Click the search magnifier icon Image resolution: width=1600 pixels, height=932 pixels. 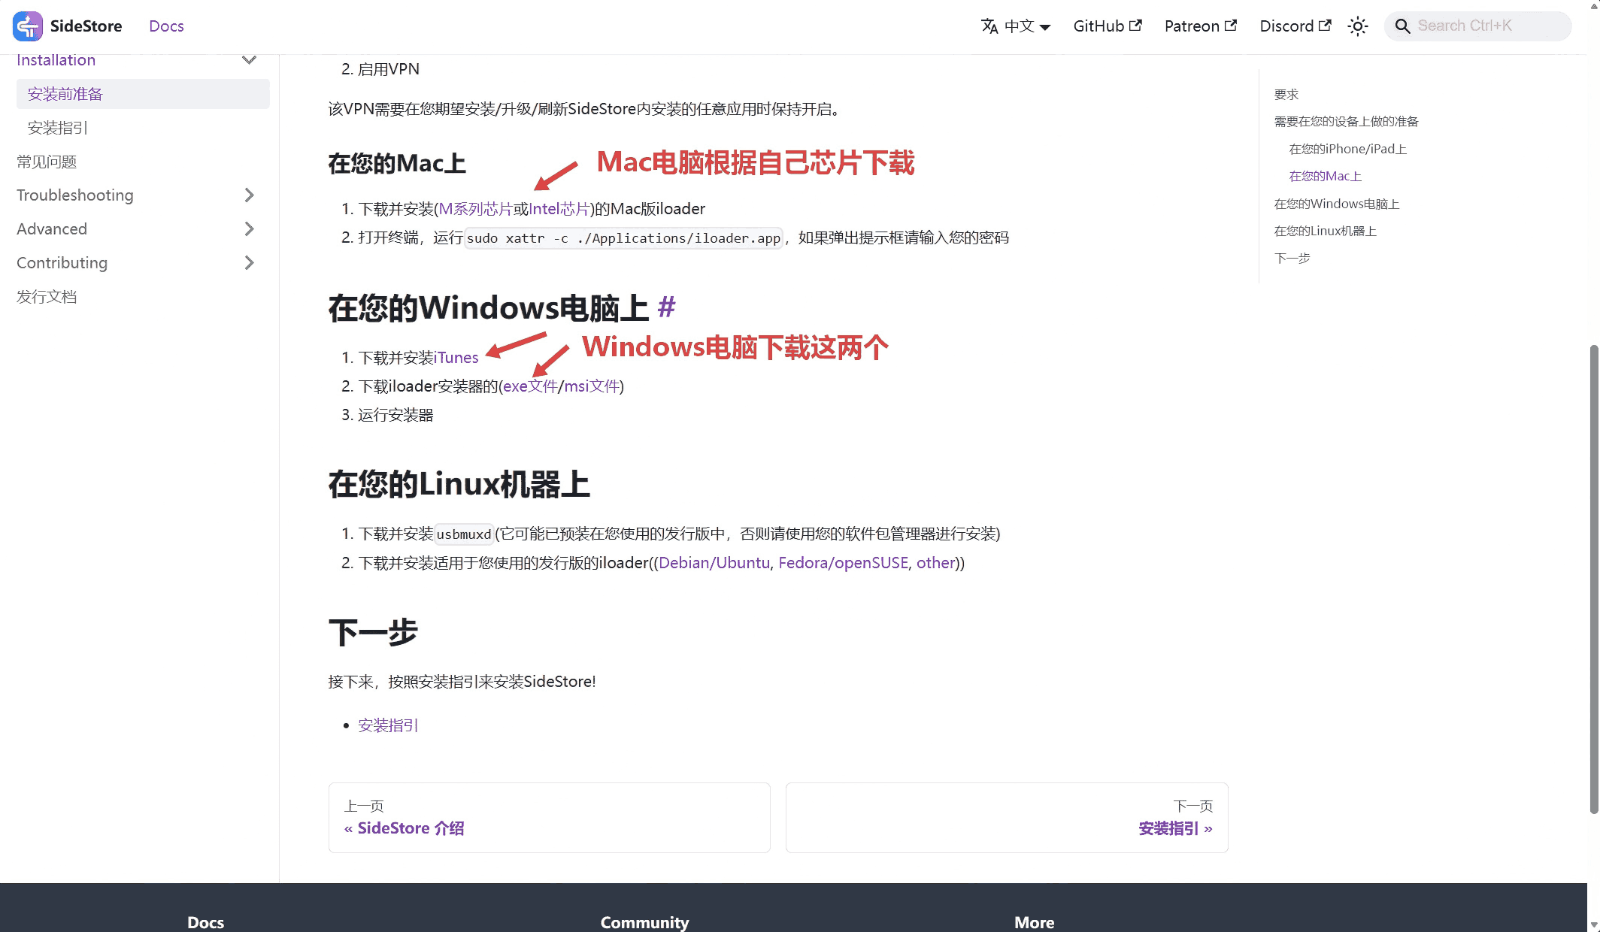[x=1403, y=26]
